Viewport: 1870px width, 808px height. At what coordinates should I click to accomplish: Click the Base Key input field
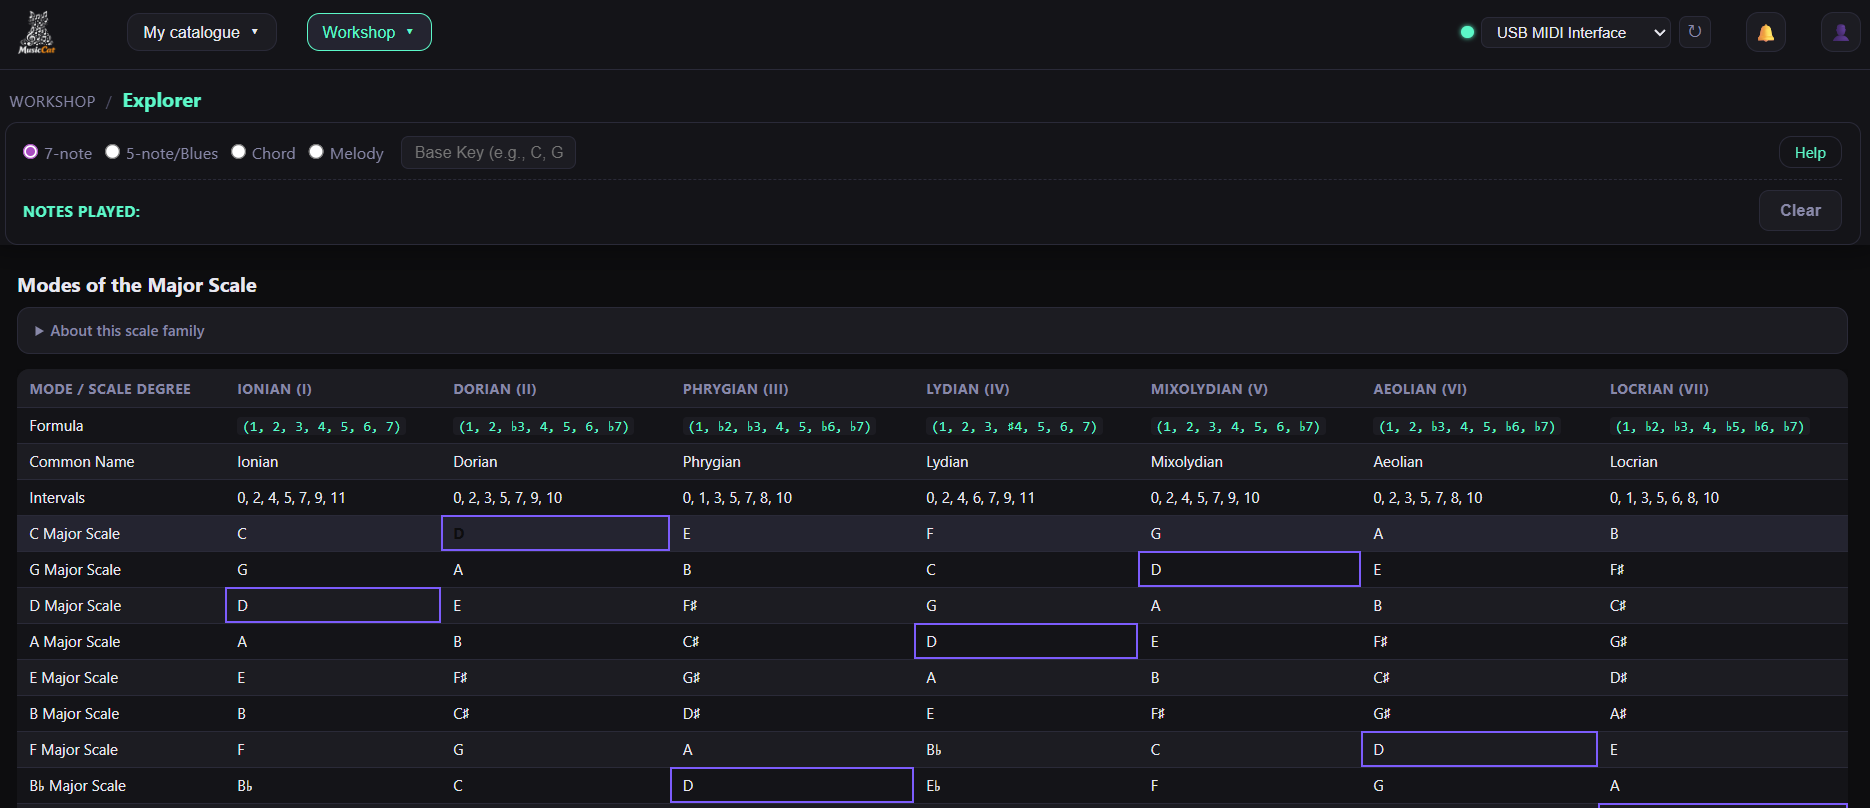tap(488, 152)
